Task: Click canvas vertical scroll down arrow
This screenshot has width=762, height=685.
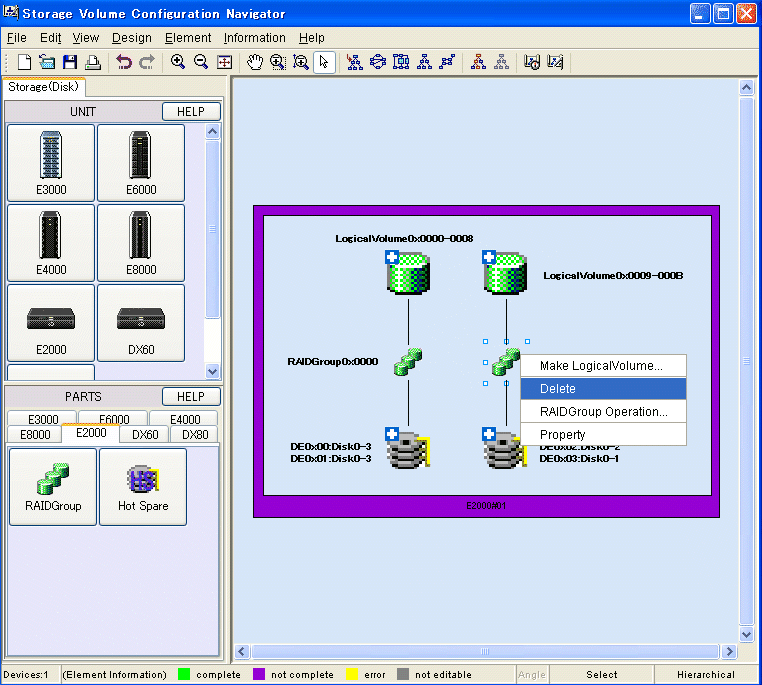Action: pos(746,634)
